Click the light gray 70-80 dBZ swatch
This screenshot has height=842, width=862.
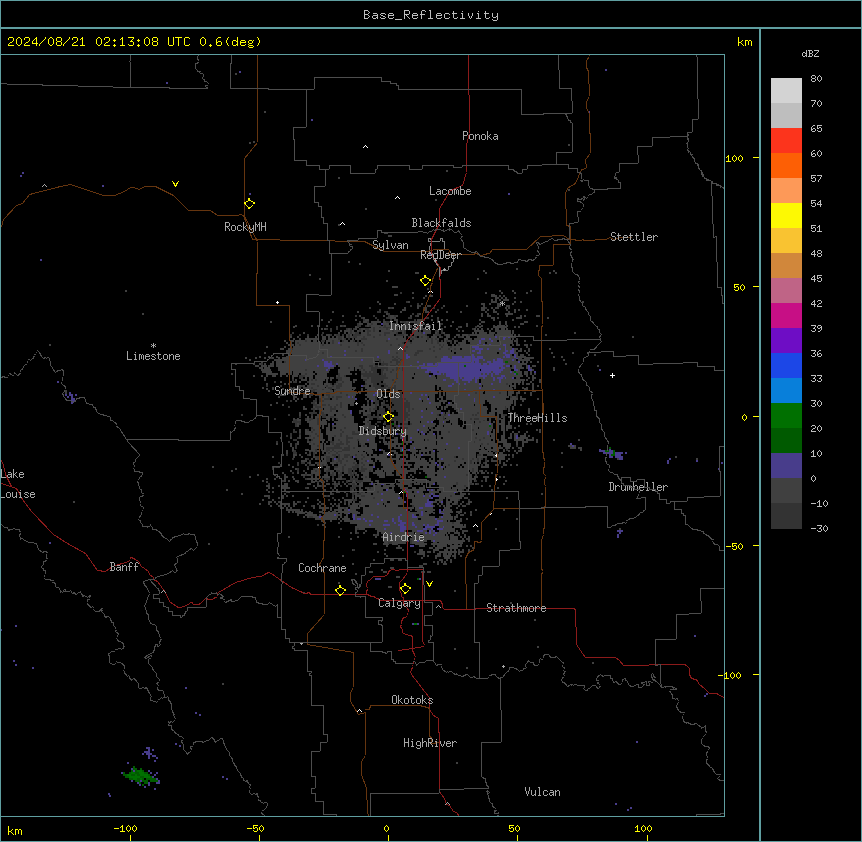(x=786, y=90)
